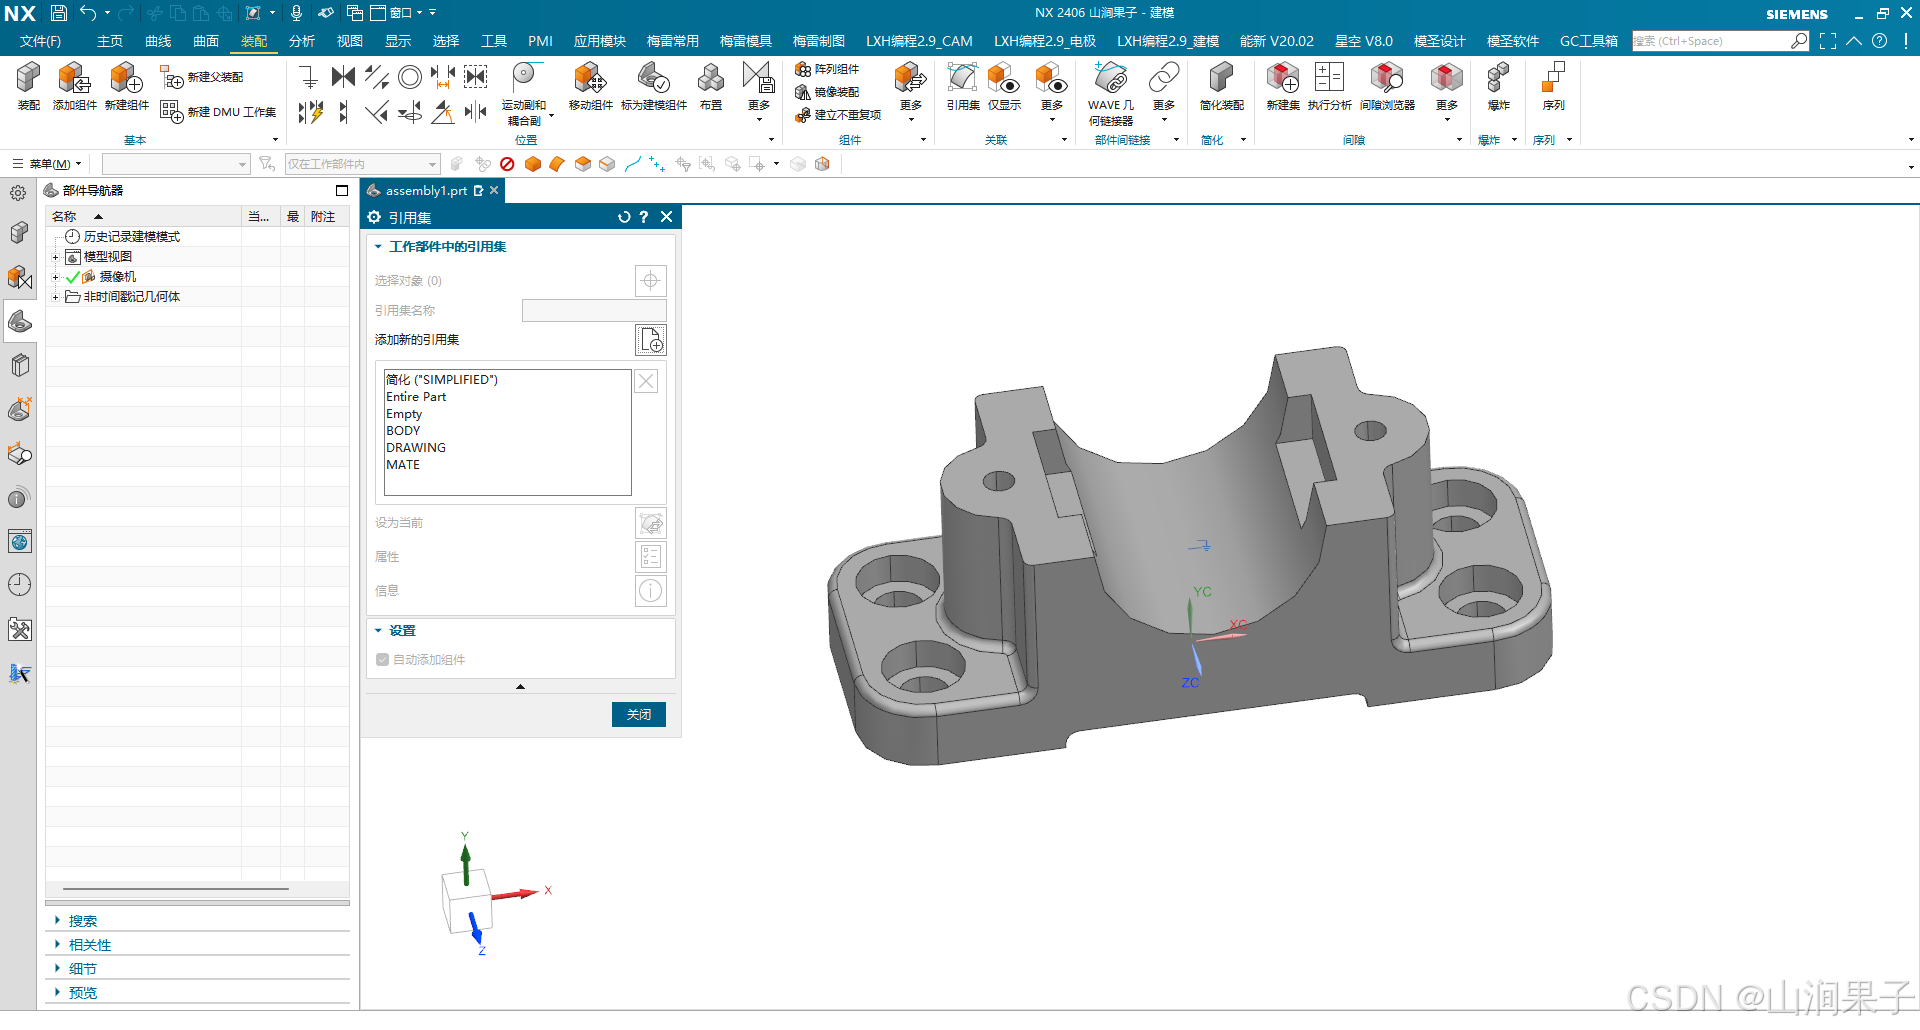This screenshot has height=1030, width=1920.
Task: Click the 引用集名称 text field
Action: pyautogui.click(x=594, y=311)
